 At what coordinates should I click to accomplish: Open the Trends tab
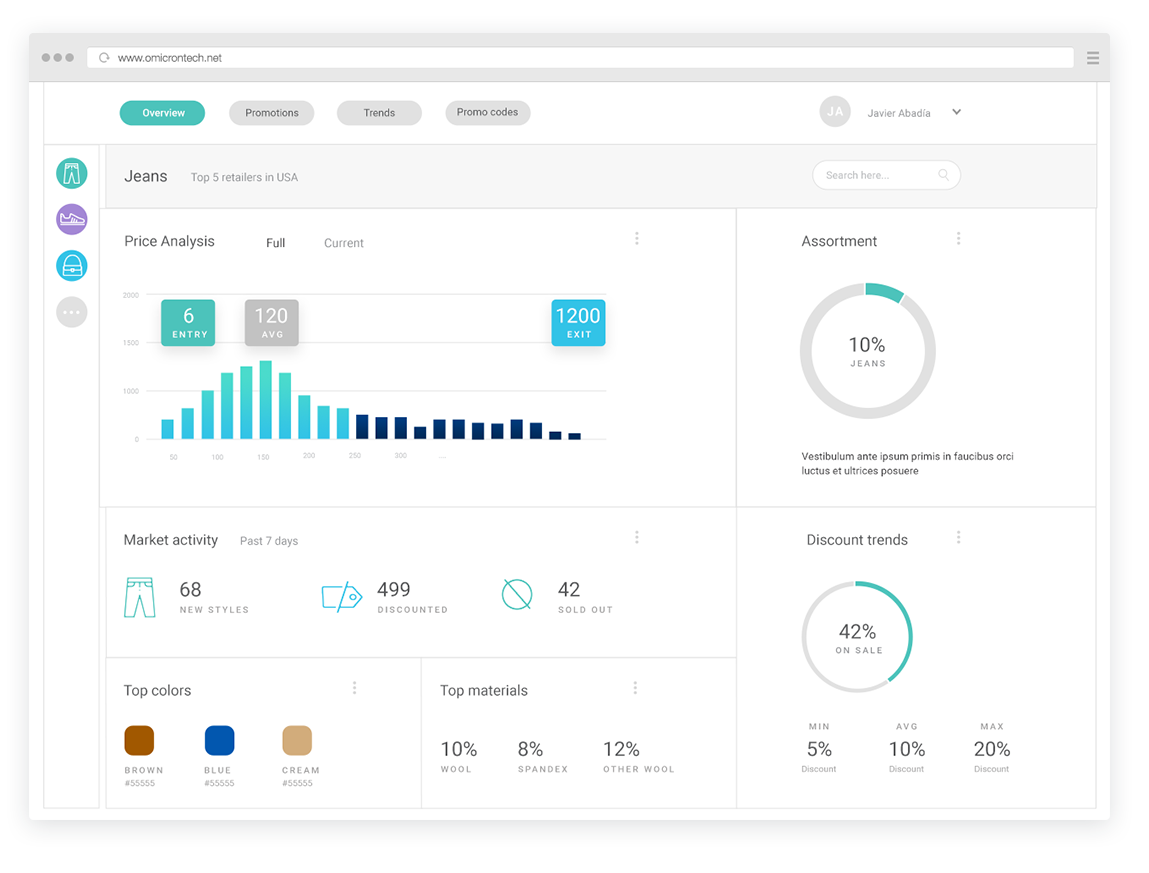(x=379, y=113)
